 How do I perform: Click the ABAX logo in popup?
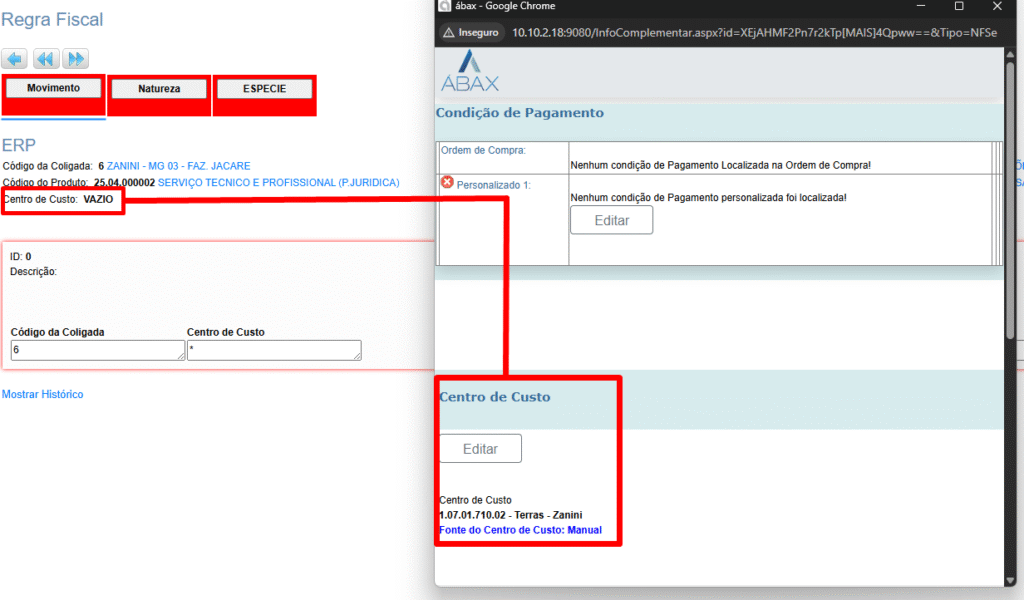click(469, 73)
